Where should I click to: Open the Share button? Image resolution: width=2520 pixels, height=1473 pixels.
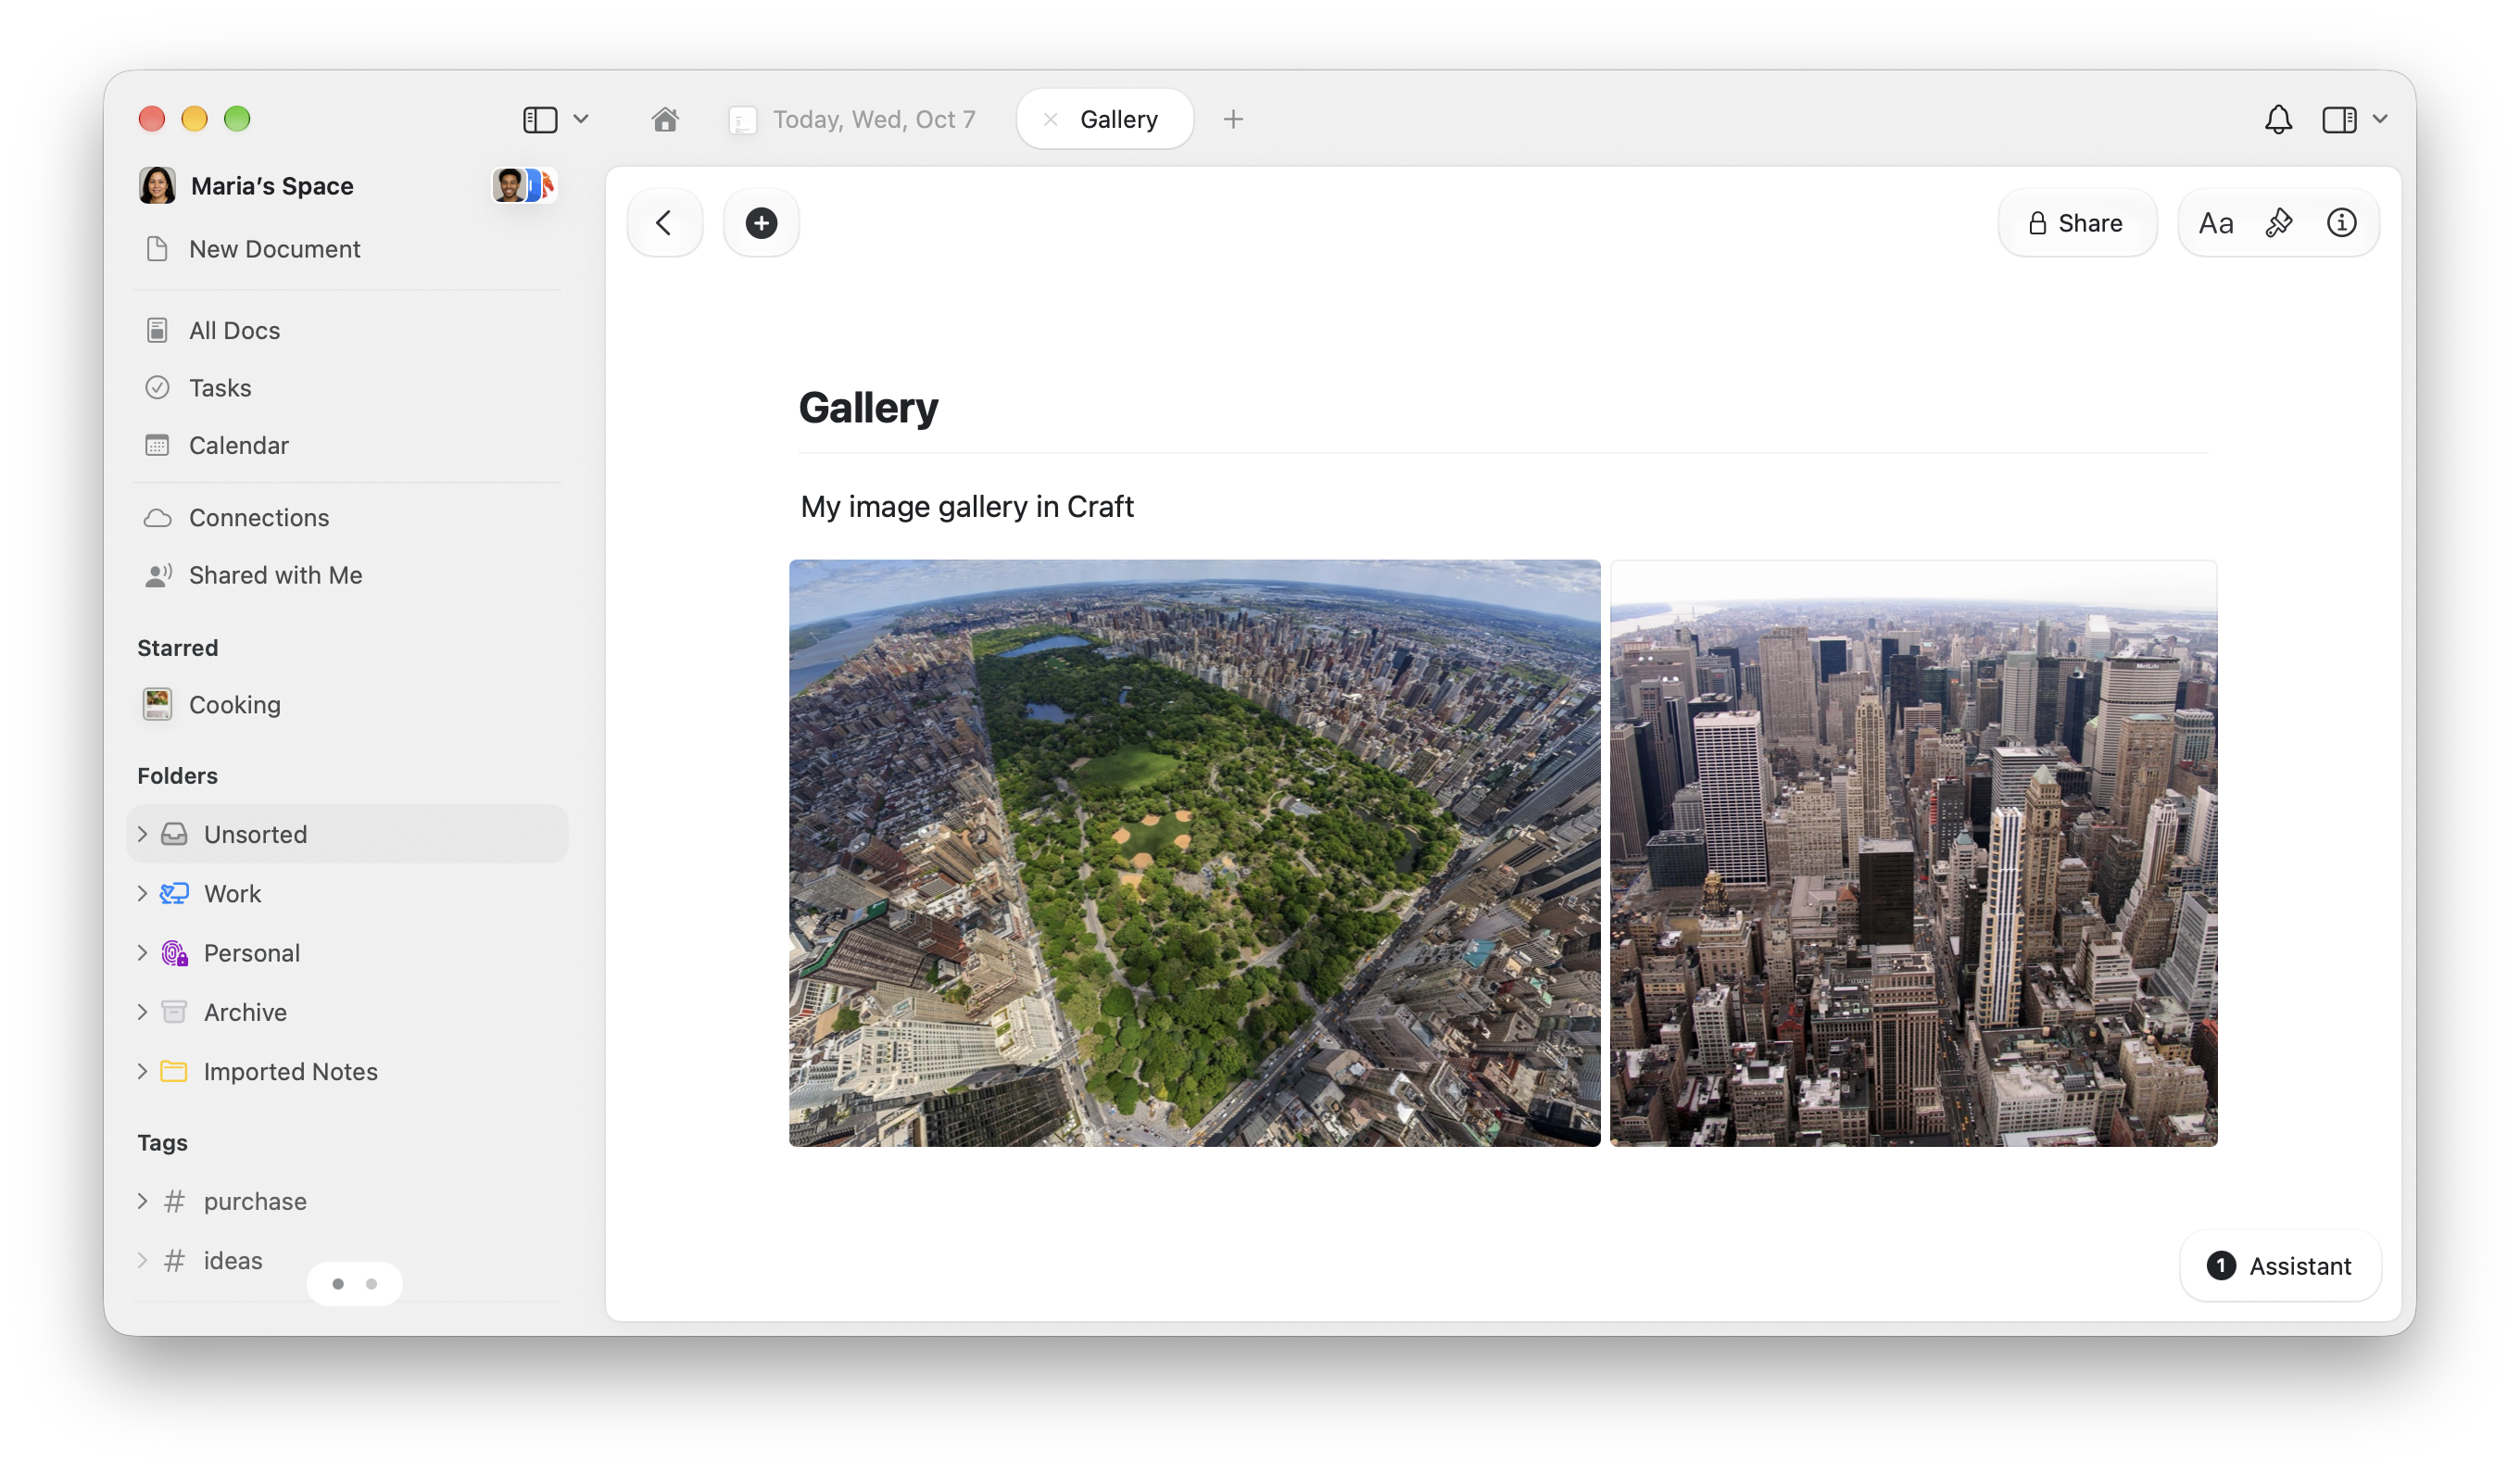tap(2076, 223)
